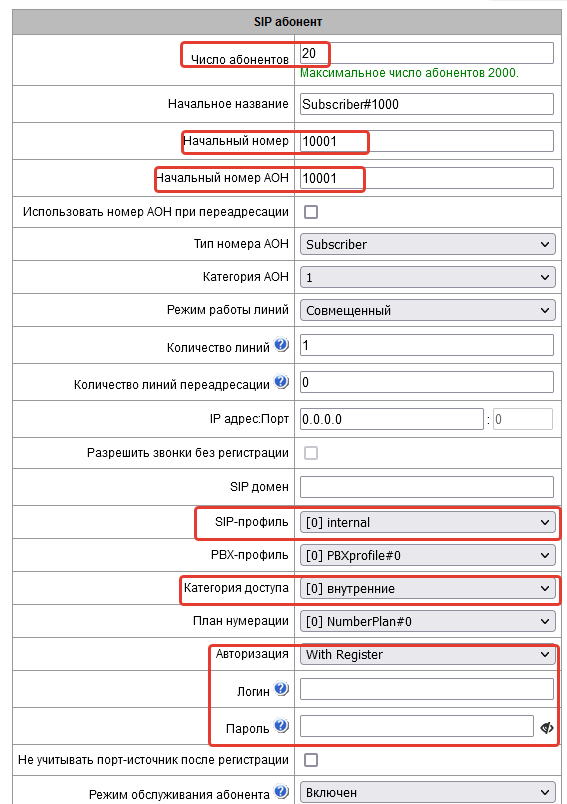Open the Категория доступа dropdown
The image size is (567, 804).
[x=427, y=588]
